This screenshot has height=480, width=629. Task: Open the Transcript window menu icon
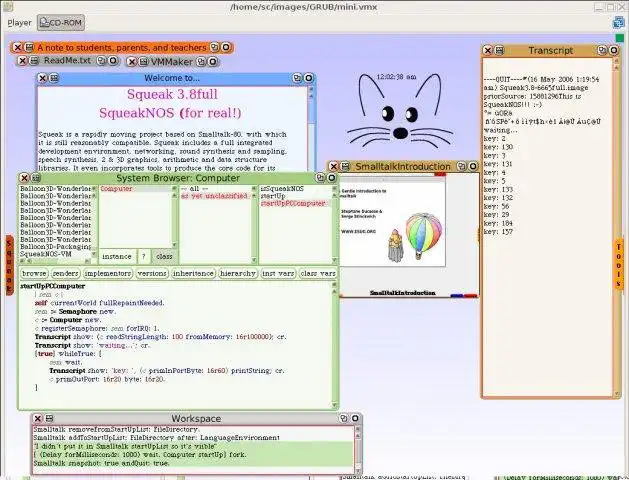tap(499, 50)
